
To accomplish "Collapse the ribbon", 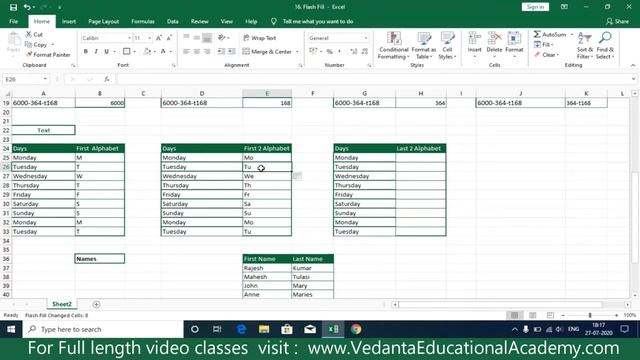I will (633, 65).
